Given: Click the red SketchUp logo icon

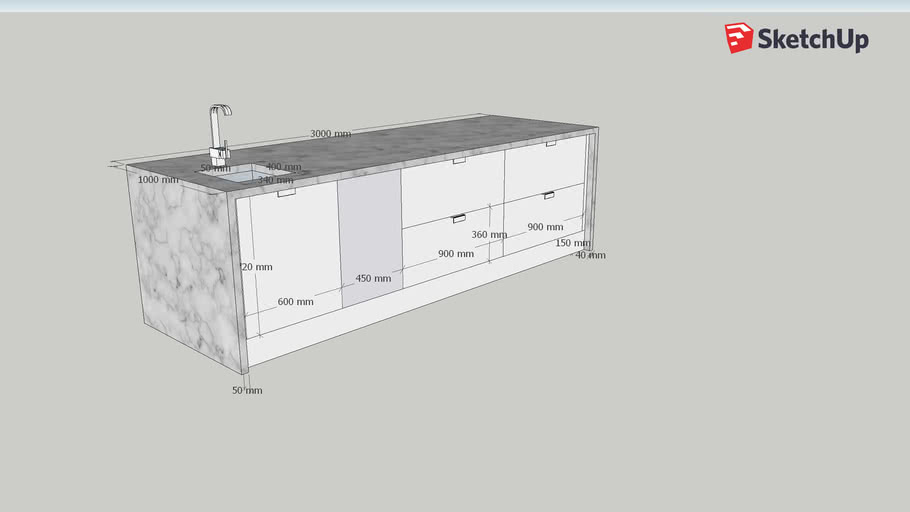Looking at the screenshot, I should tap(739, 38).
